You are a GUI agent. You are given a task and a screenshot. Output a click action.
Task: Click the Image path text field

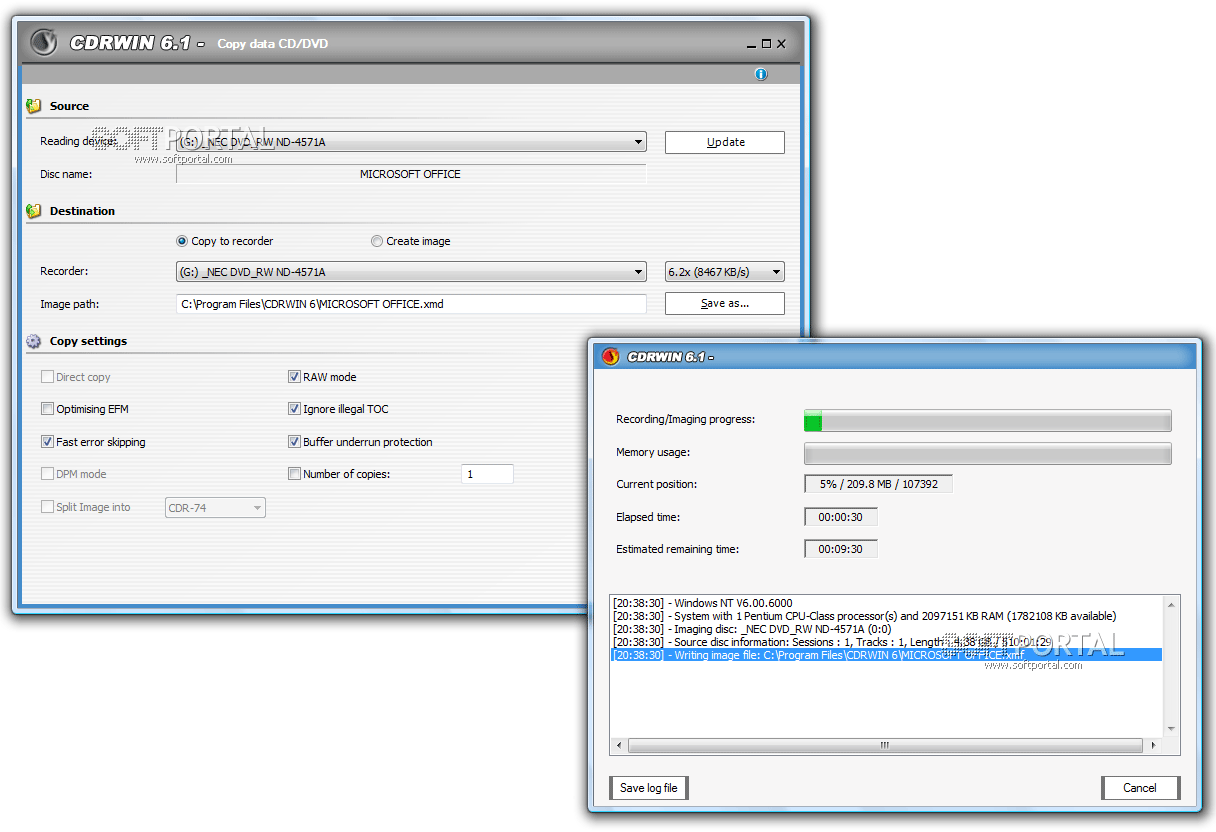coord(410,304)
